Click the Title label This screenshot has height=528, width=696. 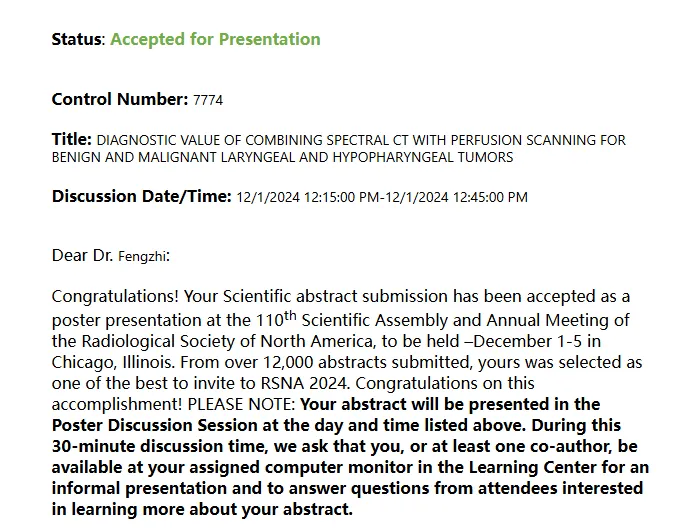pos(71,139)
